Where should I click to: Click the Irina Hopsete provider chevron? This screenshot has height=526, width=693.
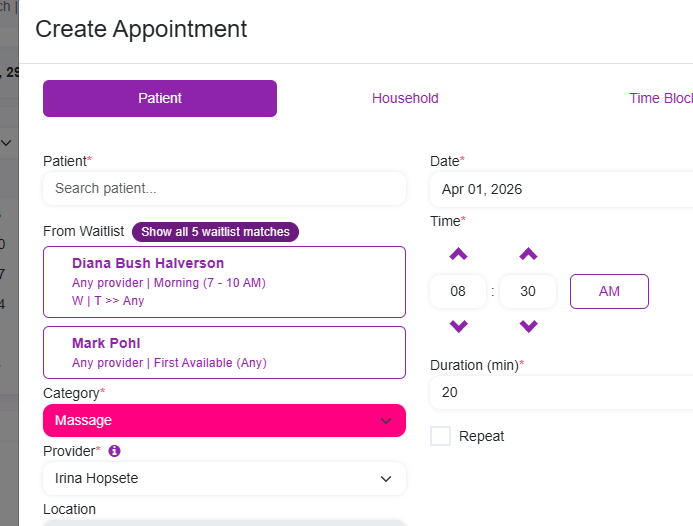click(x=387, y=479)
